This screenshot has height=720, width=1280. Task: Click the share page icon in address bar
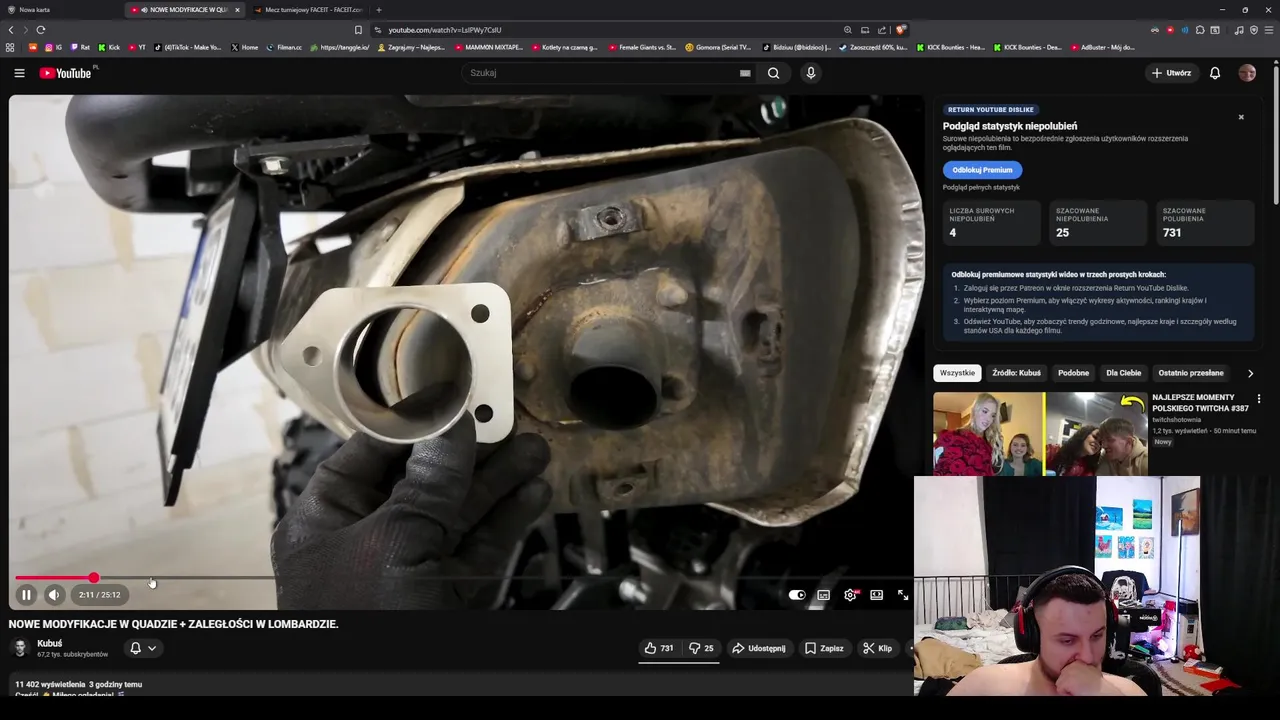[x=882, y=30]
